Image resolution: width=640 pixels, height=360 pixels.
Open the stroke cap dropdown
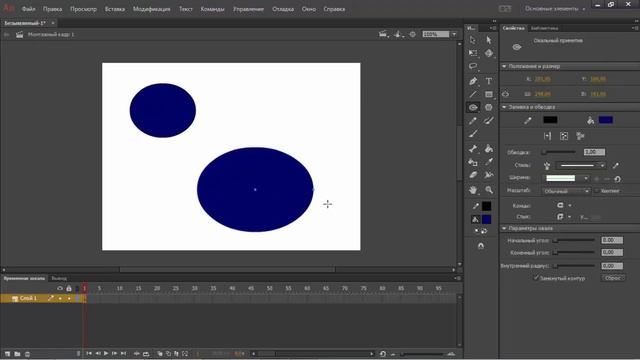[x=564, y=205]
